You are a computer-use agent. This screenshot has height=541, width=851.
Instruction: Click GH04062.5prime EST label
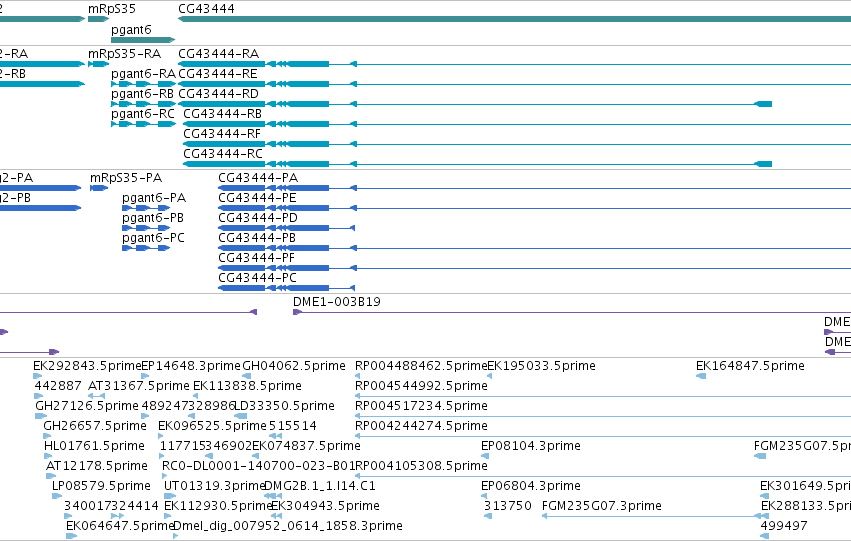click(x=294, y=366)
